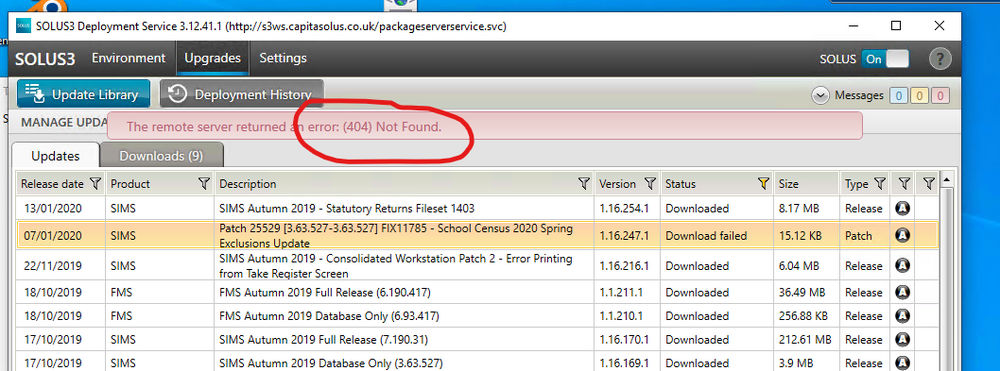Click the yellow warning messages counter
Image resolution: width=1000 pixels, height=371 pixels.
click(920, 96)
